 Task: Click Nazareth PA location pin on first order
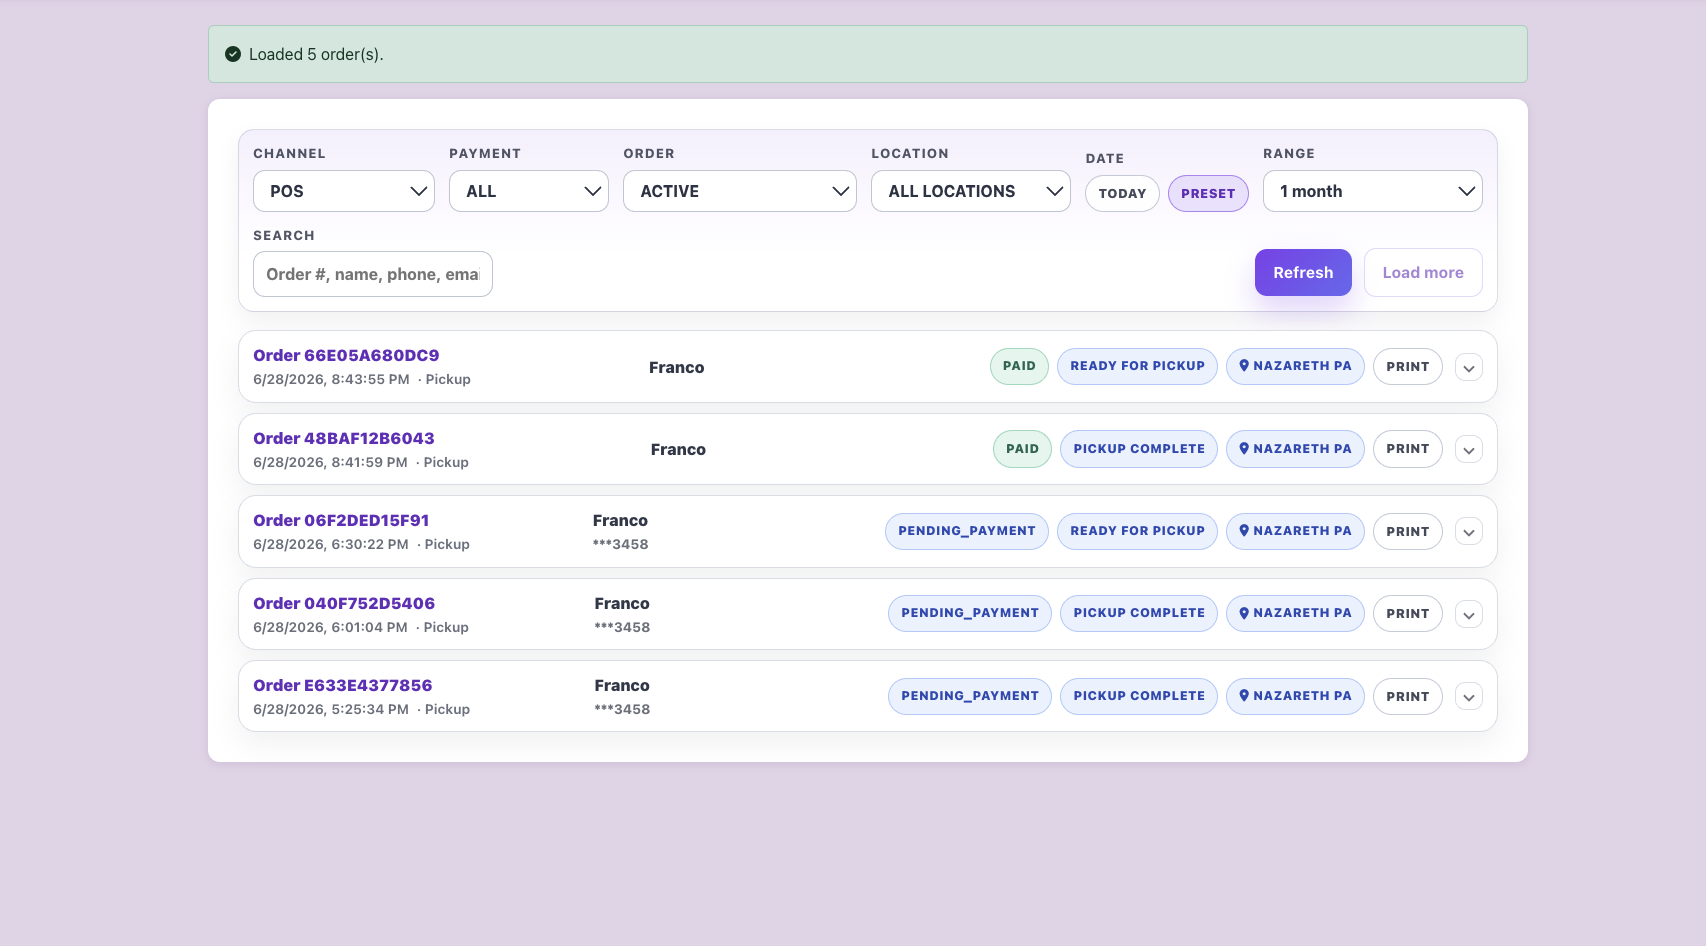pos(1244,366)
